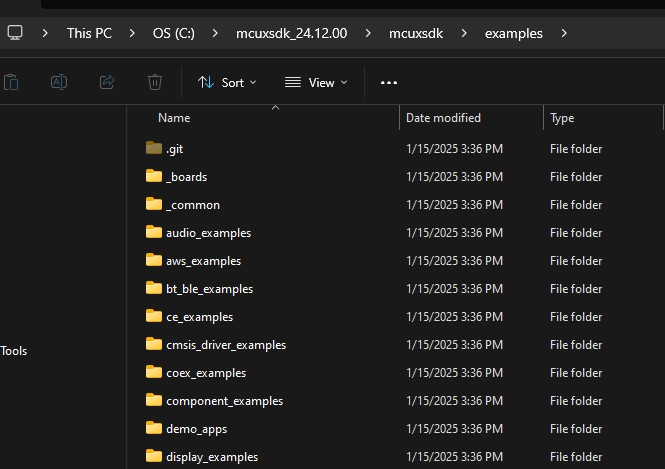Expand chevron after mcuxsdk breadcrumb
The height and width of the screenshot is (469, 665).
pos(464,33)
